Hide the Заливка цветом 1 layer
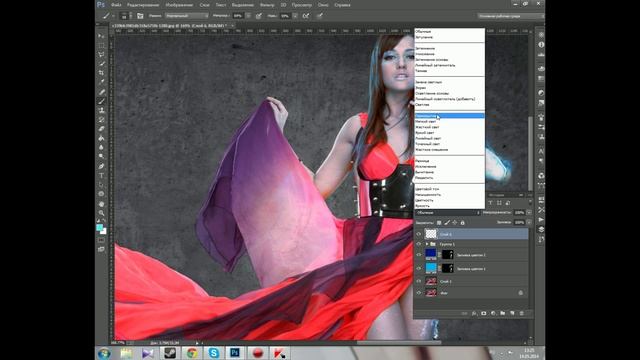The height and width of the screenshot is (360, 640). coord(419,268)
